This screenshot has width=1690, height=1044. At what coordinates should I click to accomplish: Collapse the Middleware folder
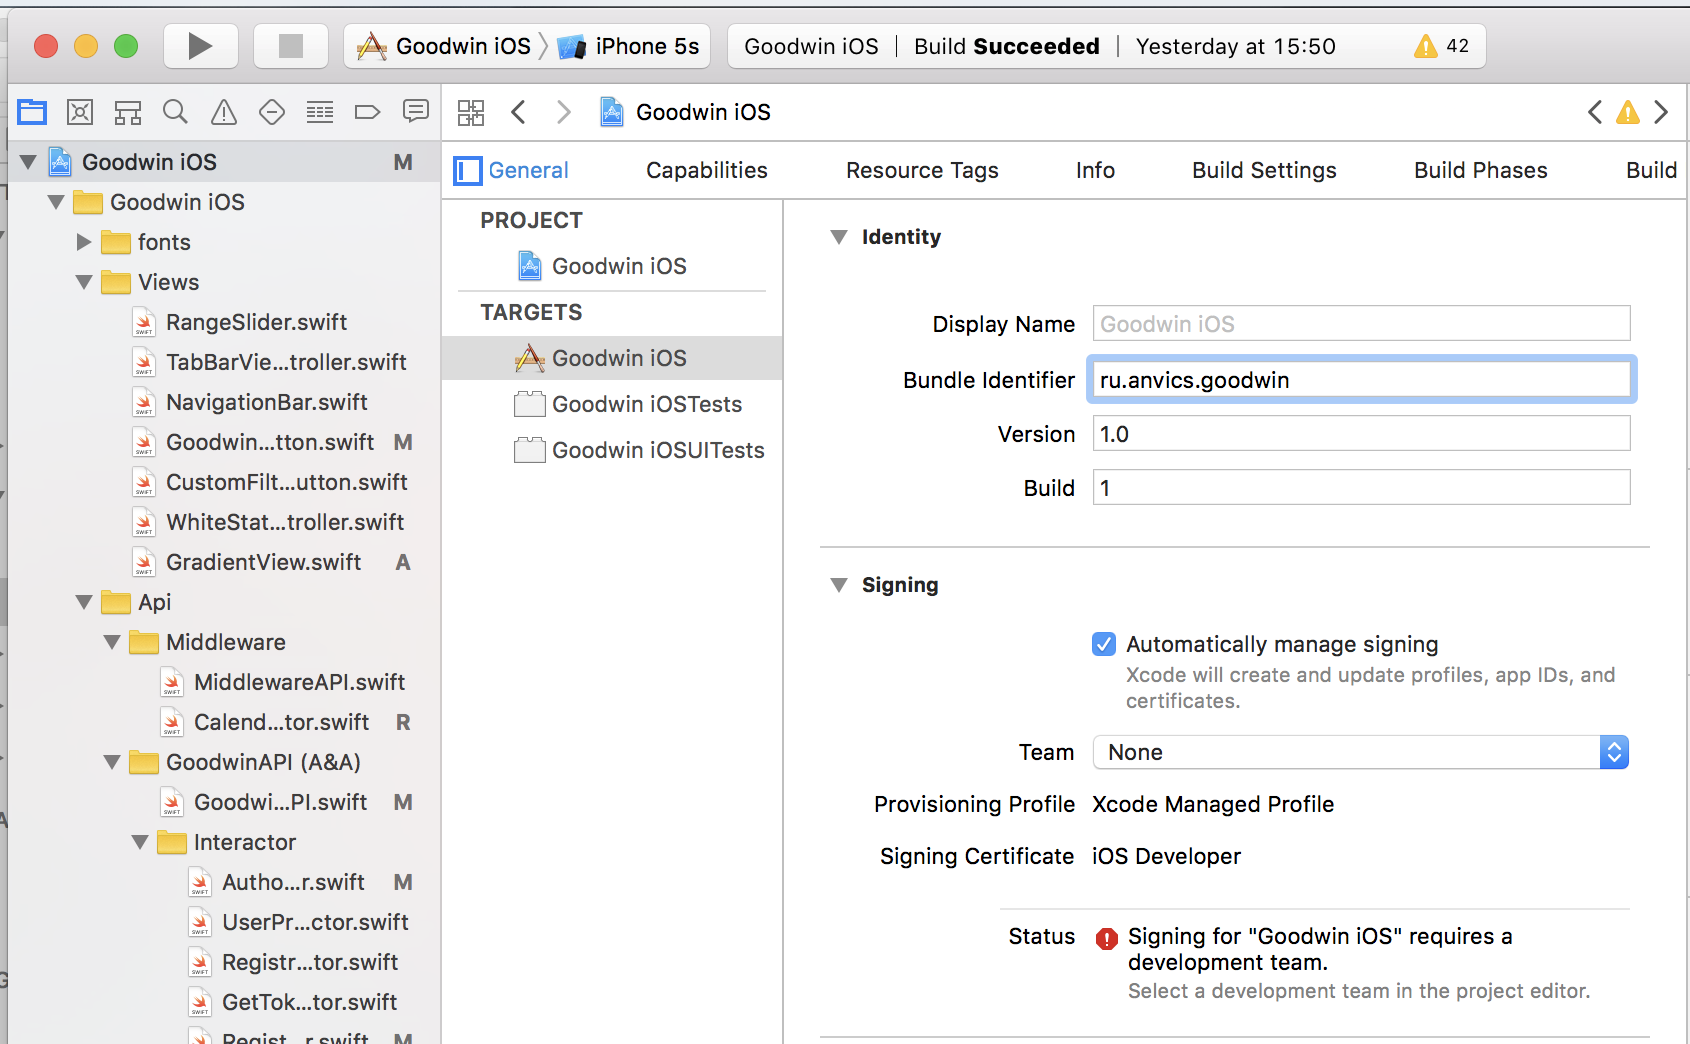pyautogui.click(x=112, y=642)
